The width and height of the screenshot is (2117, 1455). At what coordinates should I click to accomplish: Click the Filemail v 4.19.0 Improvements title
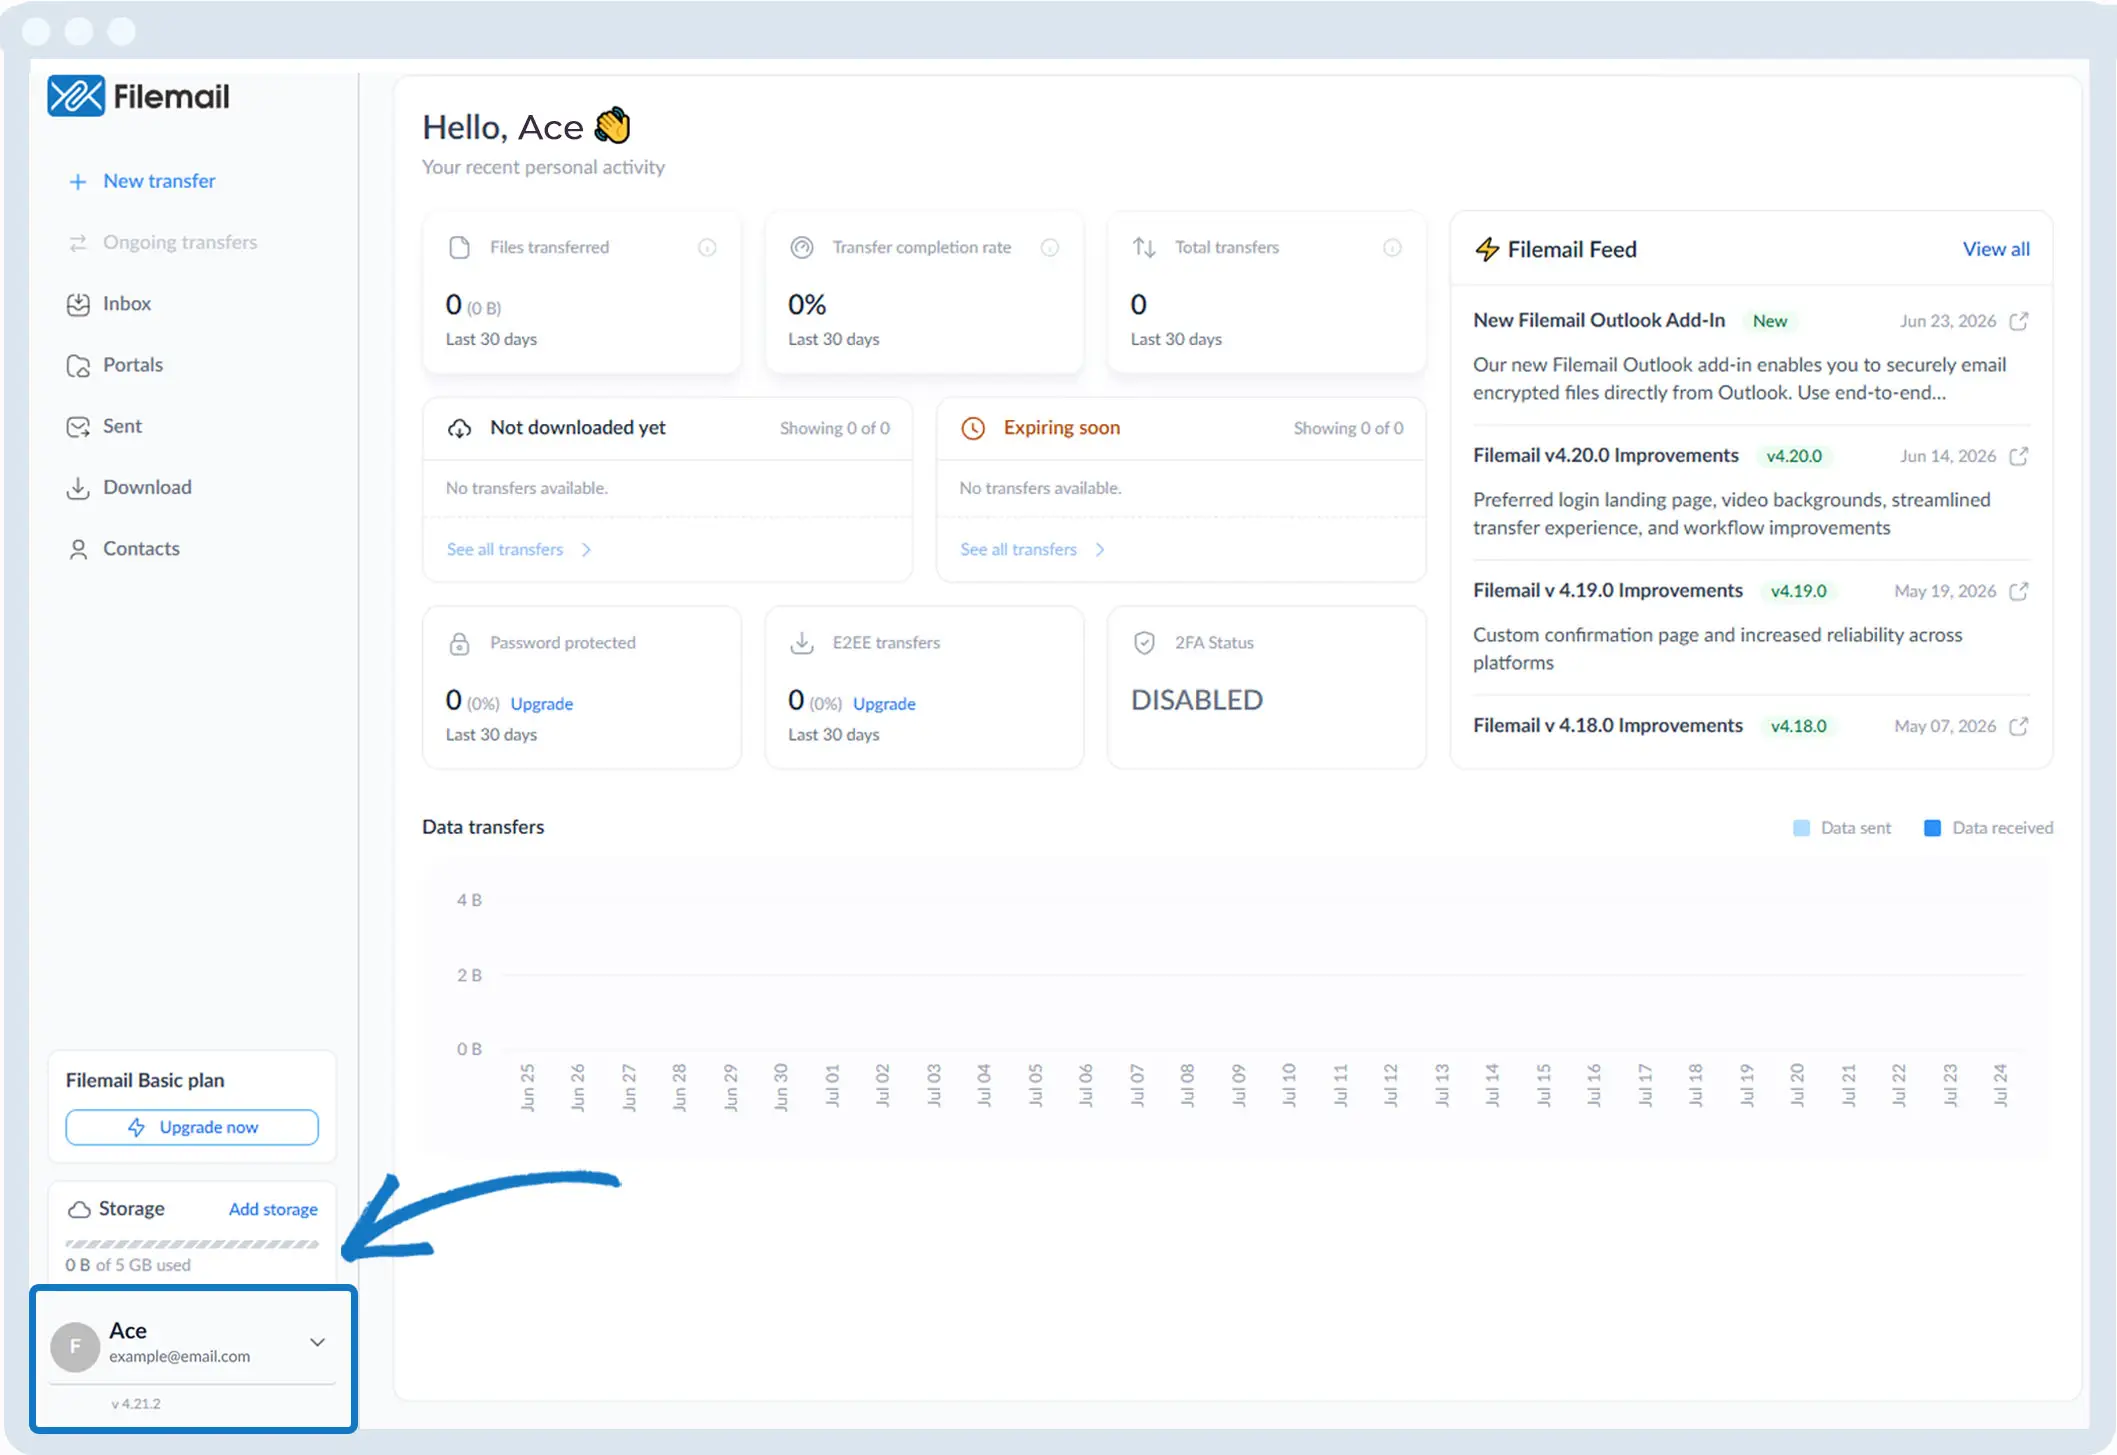[1608, 590]
